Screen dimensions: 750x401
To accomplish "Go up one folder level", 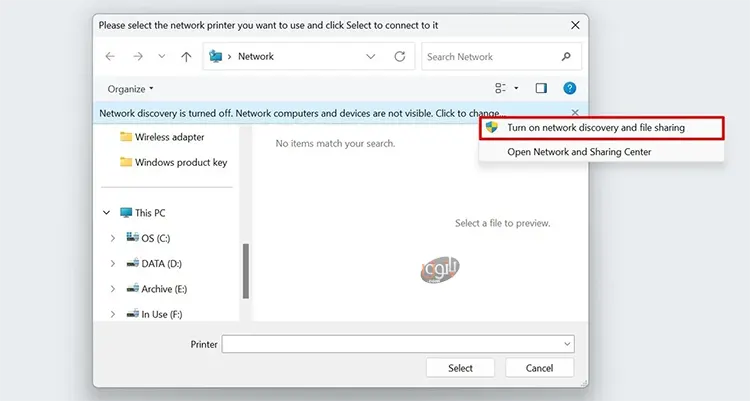I will 186,56.
